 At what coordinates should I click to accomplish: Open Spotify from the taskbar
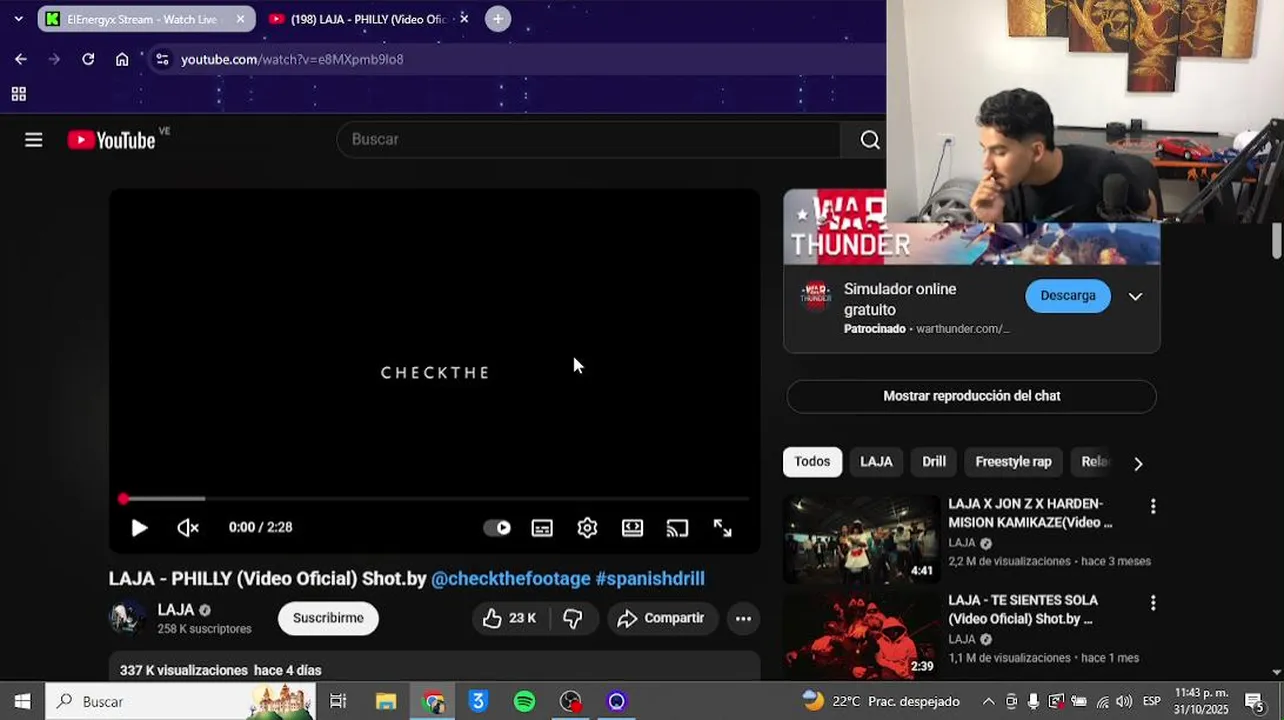point(524,702)
